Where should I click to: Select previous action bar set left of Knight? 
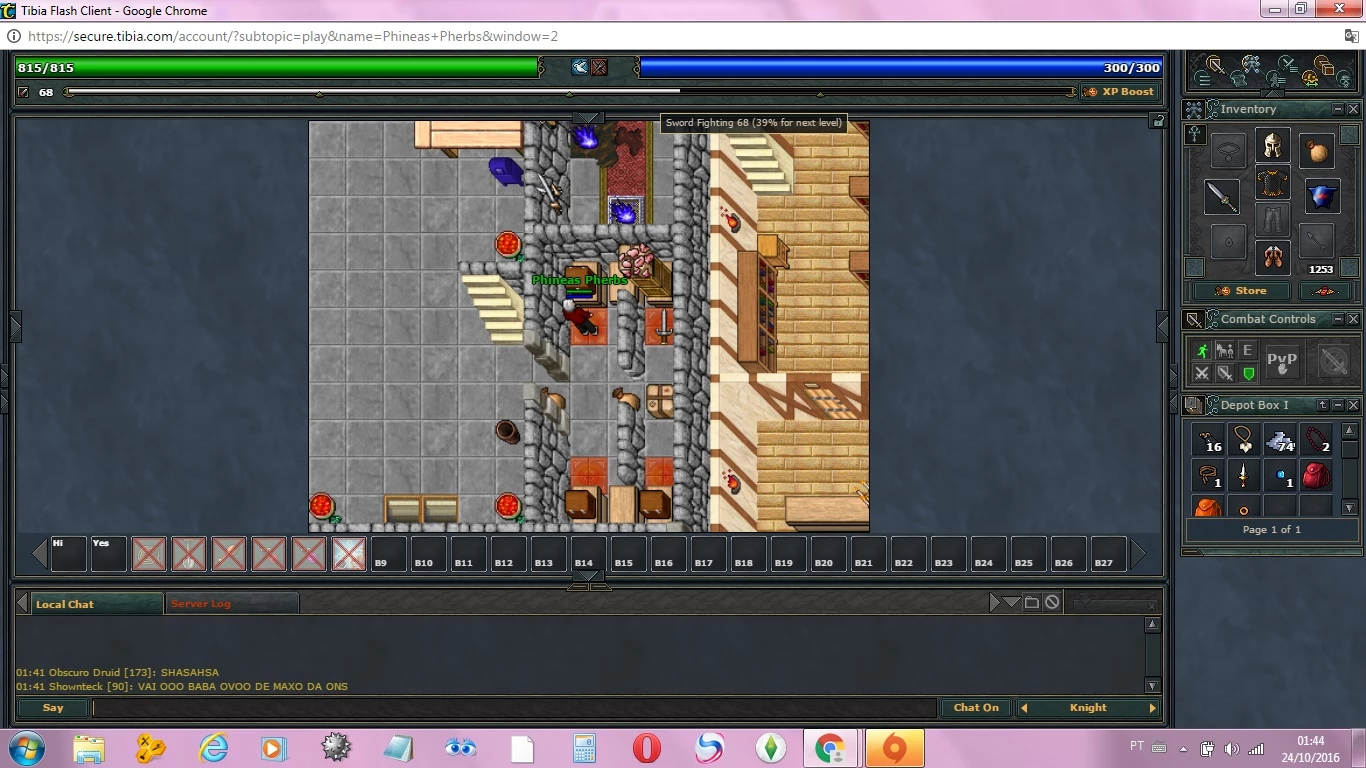click(1024, 708)
